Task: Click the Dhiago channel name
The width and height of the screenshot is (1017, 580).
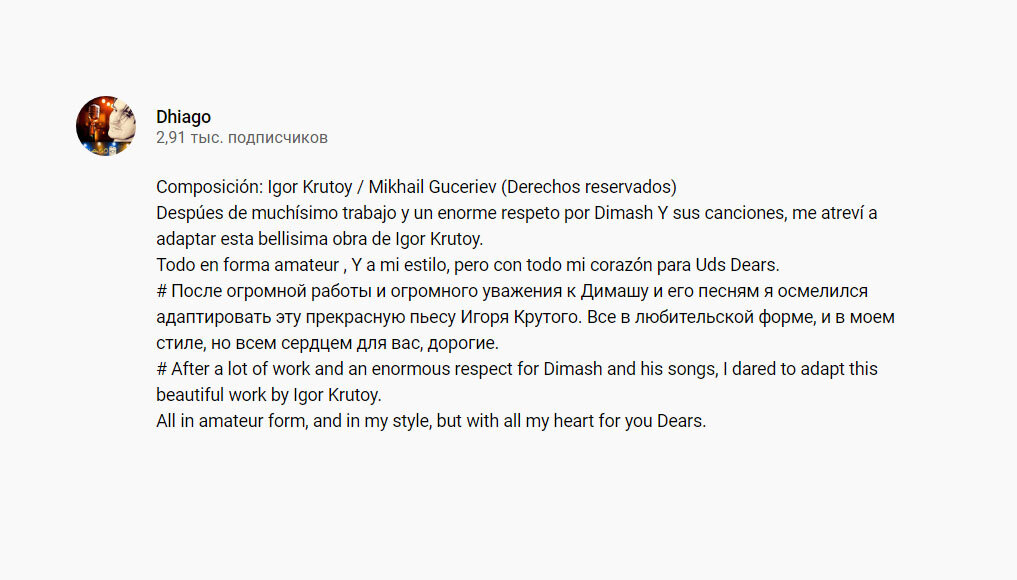Action: [x=184, y=117]
